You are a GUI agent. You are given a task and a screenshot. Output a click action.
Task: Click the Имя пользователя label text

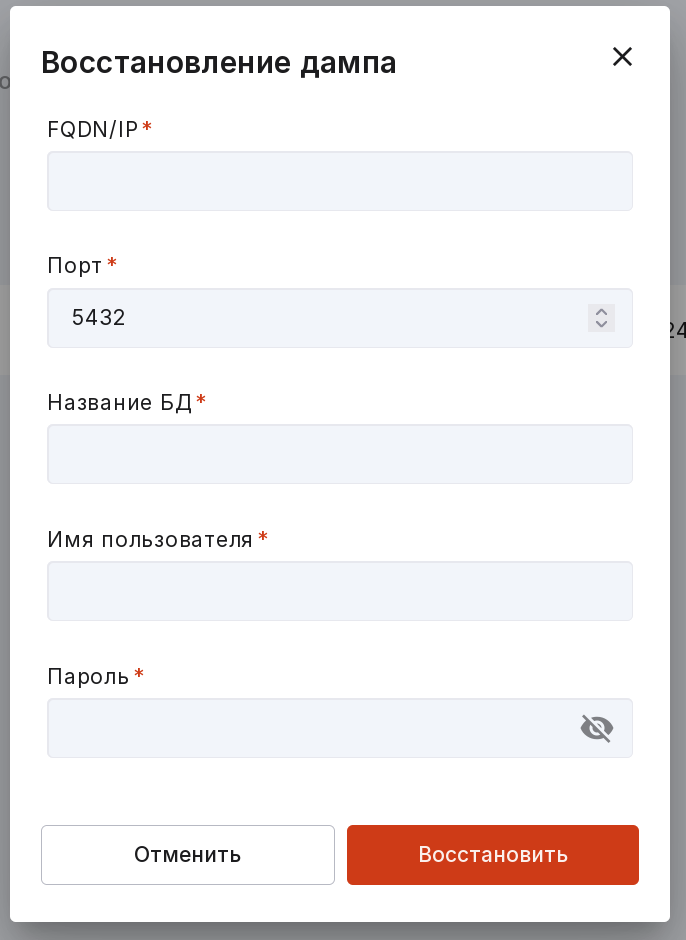[150, 540]
